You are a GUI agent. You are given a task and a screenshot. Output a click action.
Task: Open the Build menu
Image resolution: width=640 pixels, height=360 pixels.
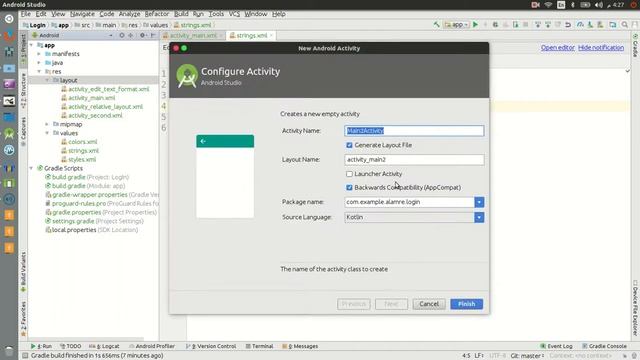tap(181, 14)
